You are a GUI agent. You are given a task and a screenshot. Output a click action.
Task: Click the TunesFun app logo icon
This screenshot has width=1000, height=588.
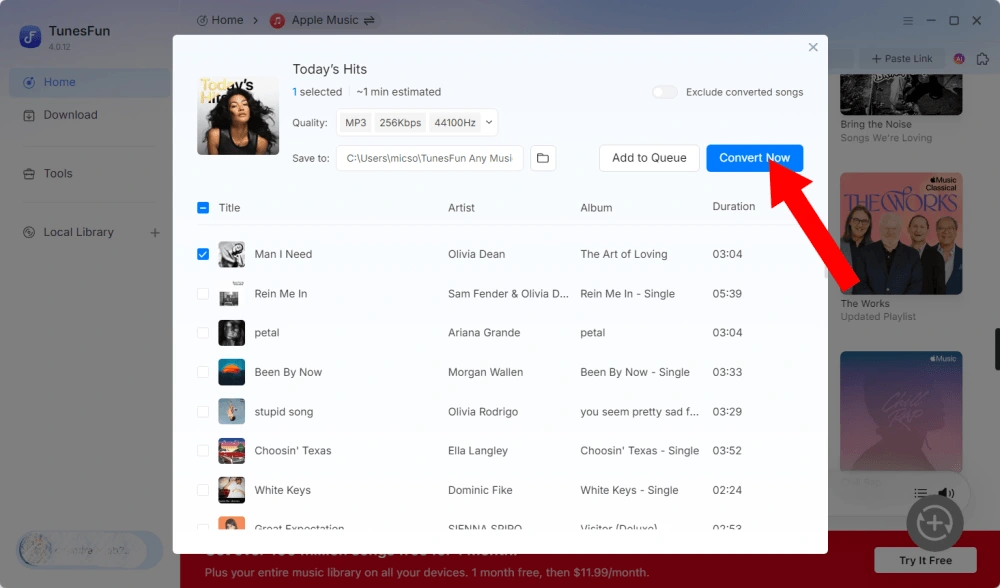(30, 36)
